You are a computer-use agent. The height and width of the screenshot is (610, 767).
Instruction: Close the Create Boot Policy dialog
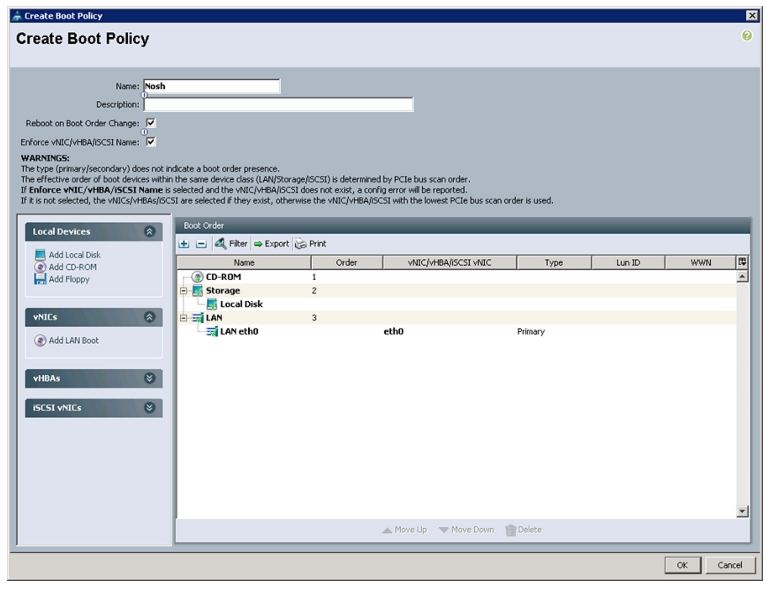click(x=752, y=16)
